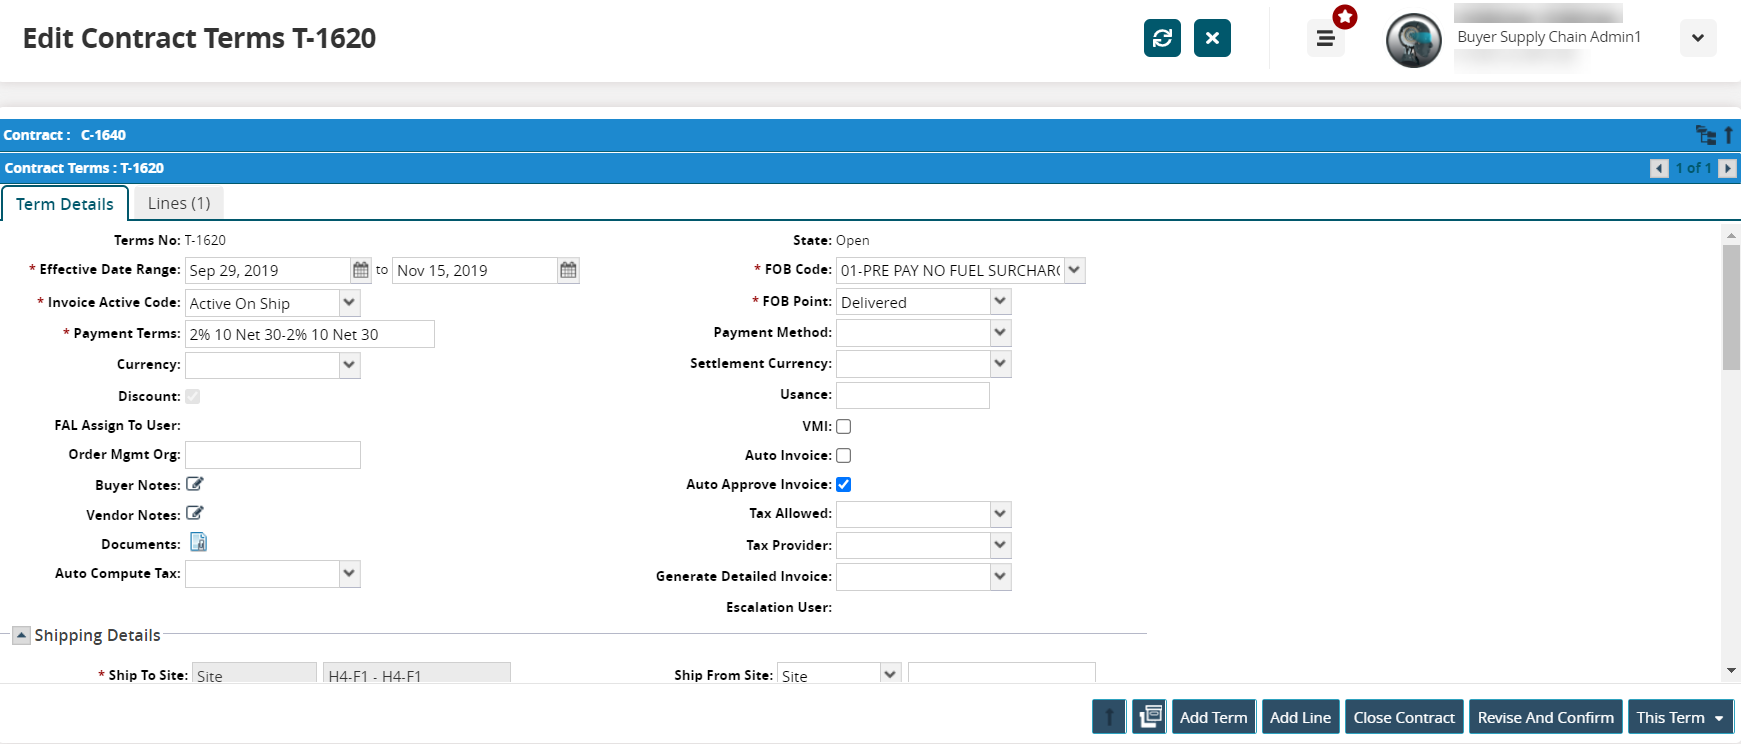
Task: Expand the FOB Point dropdown
Action: pos(999,301)
